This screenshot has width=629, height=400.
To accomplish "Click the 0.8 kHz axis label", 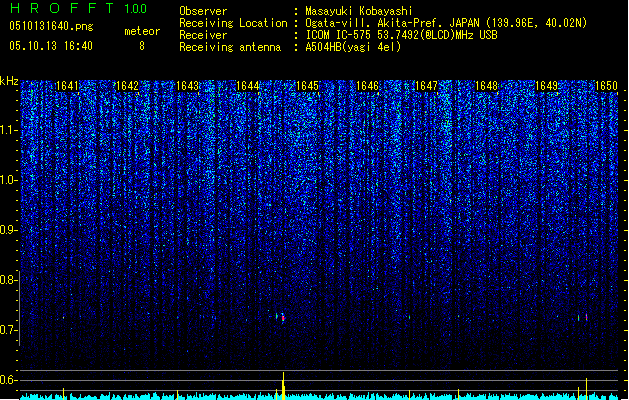I will (x=9, y=280).
